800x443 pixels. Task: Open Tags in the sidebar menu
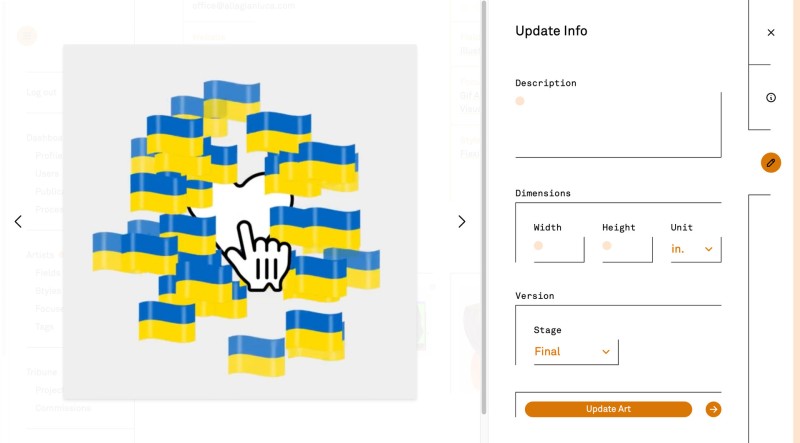(x=44, y=327)
